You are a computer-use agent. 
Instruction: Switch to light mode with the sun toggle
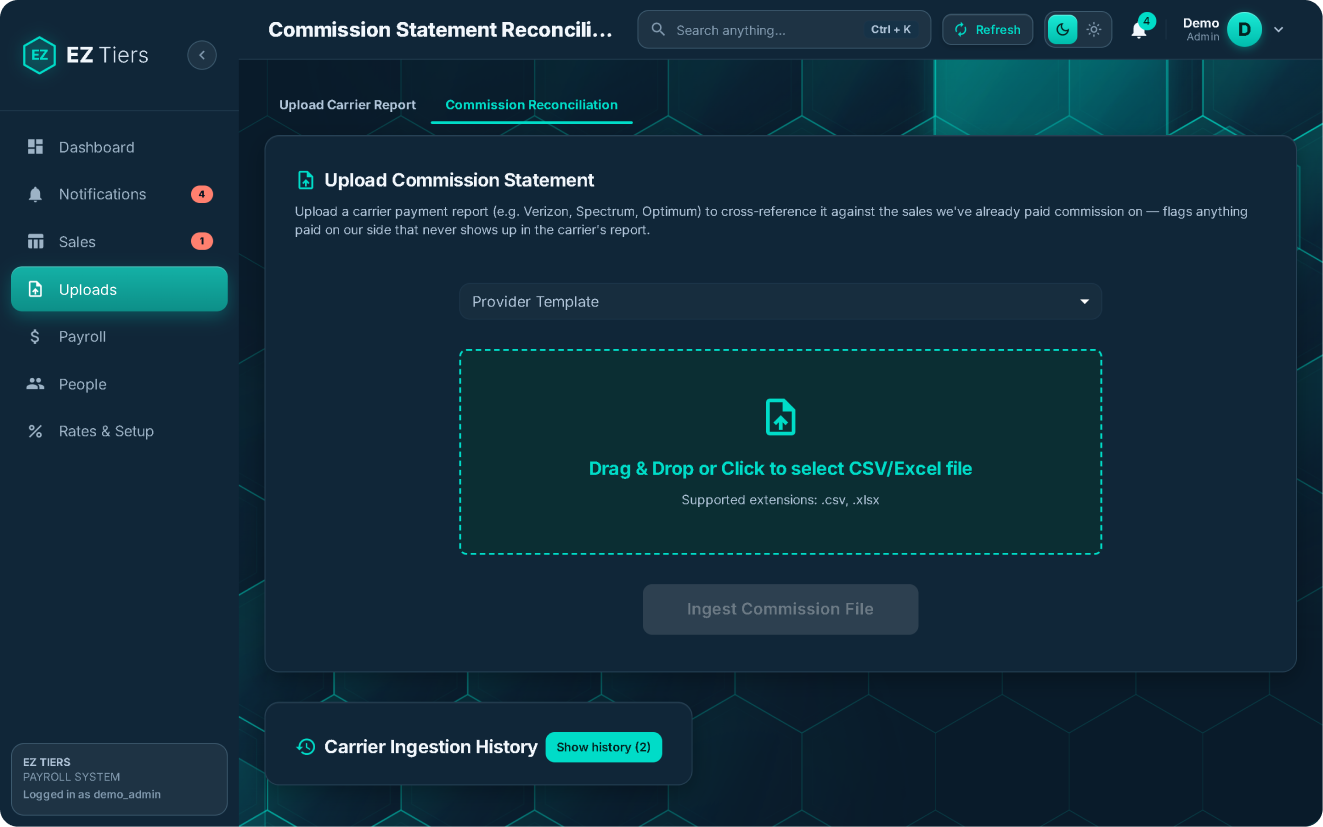[1094, 30]
